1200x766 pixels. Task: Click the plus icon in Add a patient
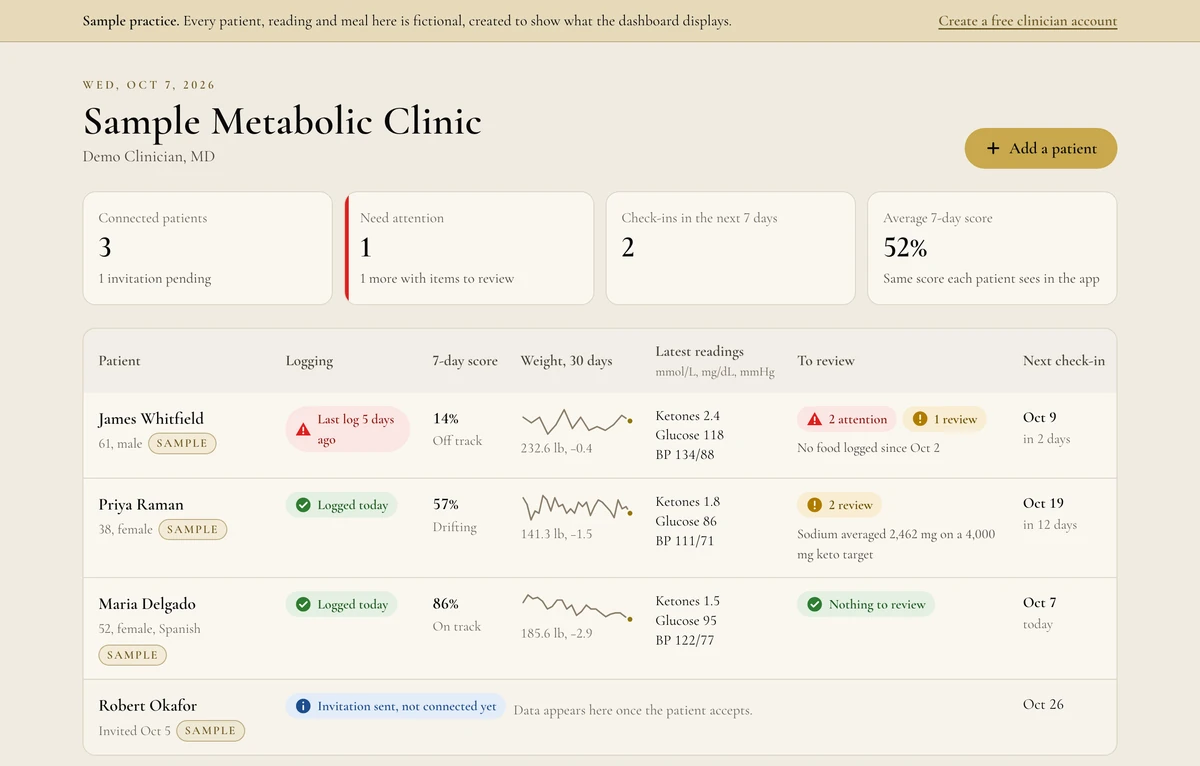click(993, 148)
